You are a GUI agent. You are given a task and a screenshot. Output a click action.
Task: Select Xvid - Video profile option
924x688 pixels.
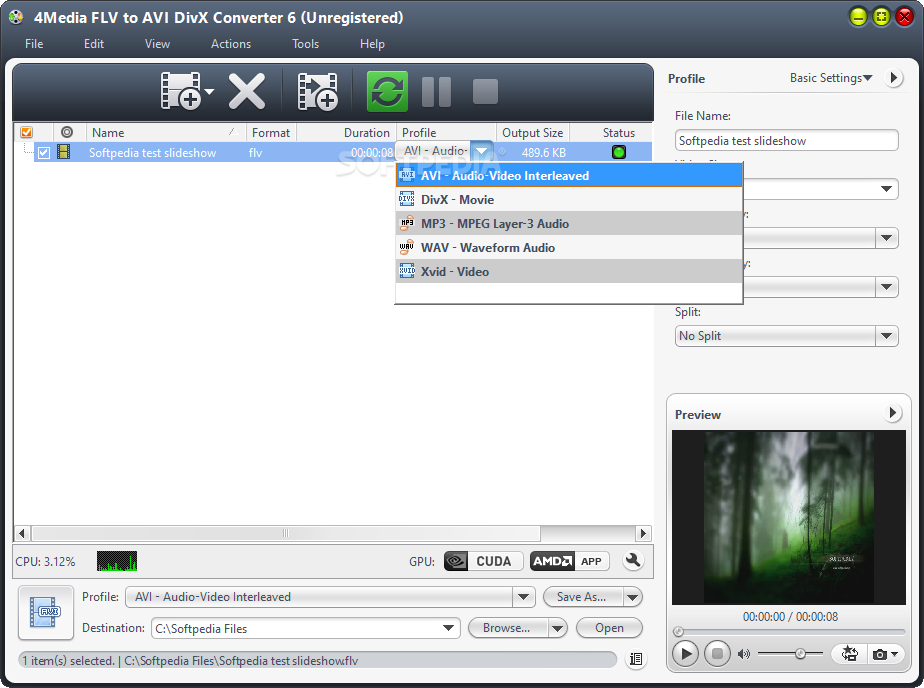pos(569,272)
